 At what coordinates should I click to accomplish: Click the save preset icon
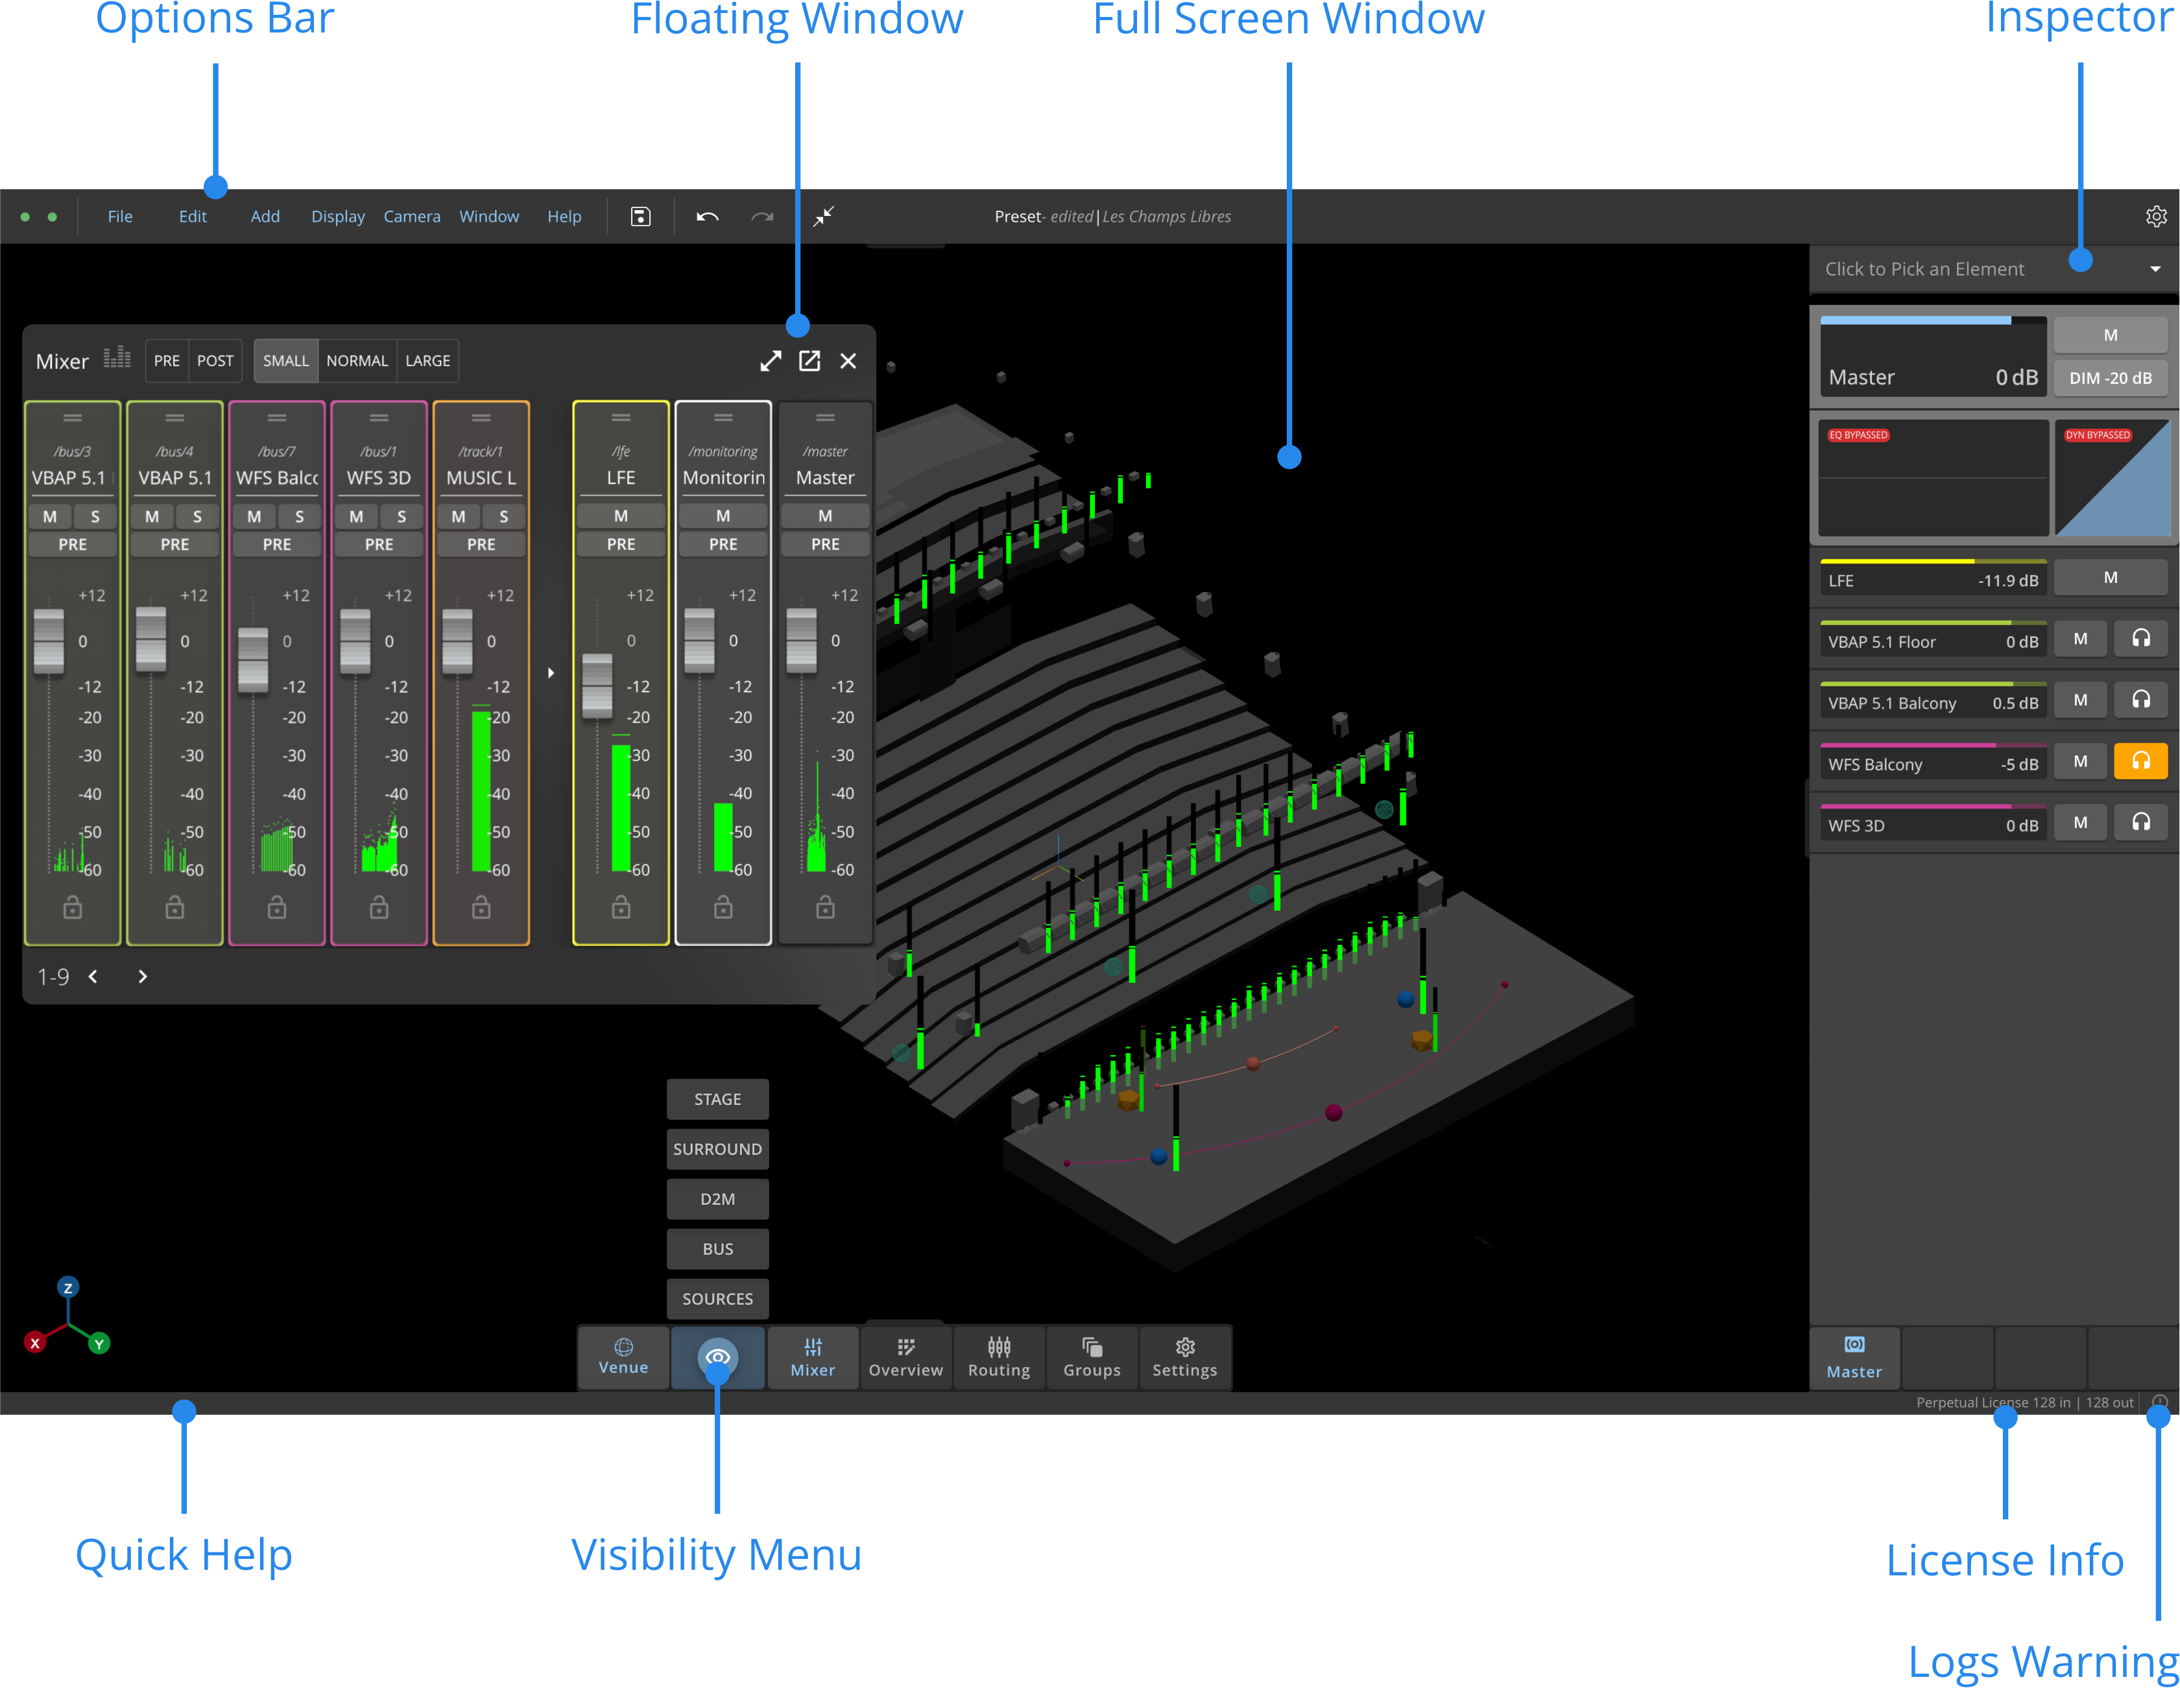click(x=640, y=217)
